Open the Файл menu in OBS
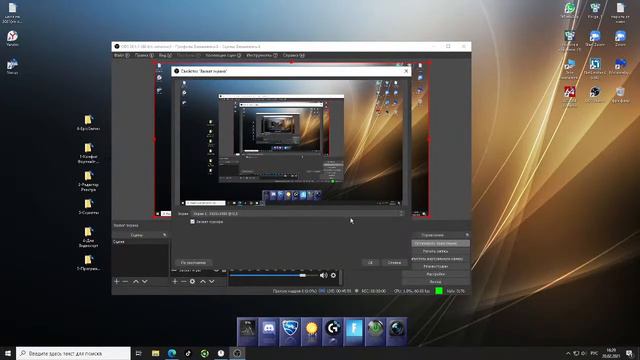The height and width of the screenshot is (360, 640). tap(121, 55)
